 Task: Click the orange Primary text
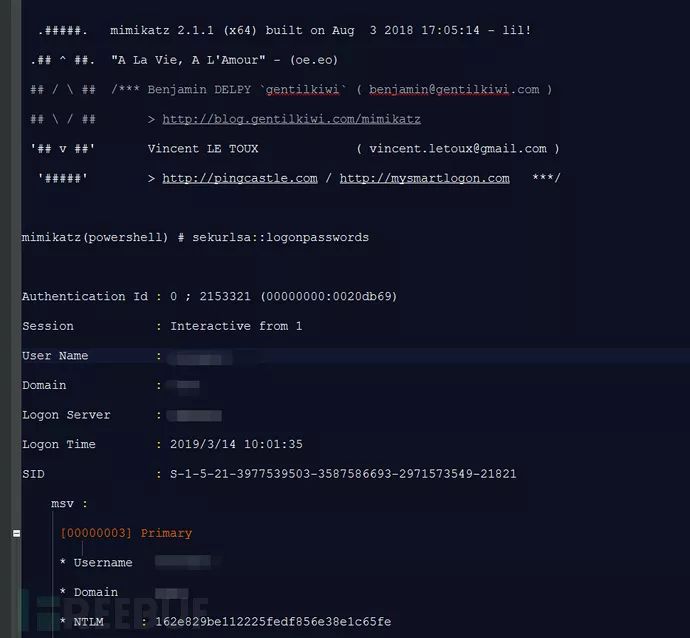click(166, 533)
